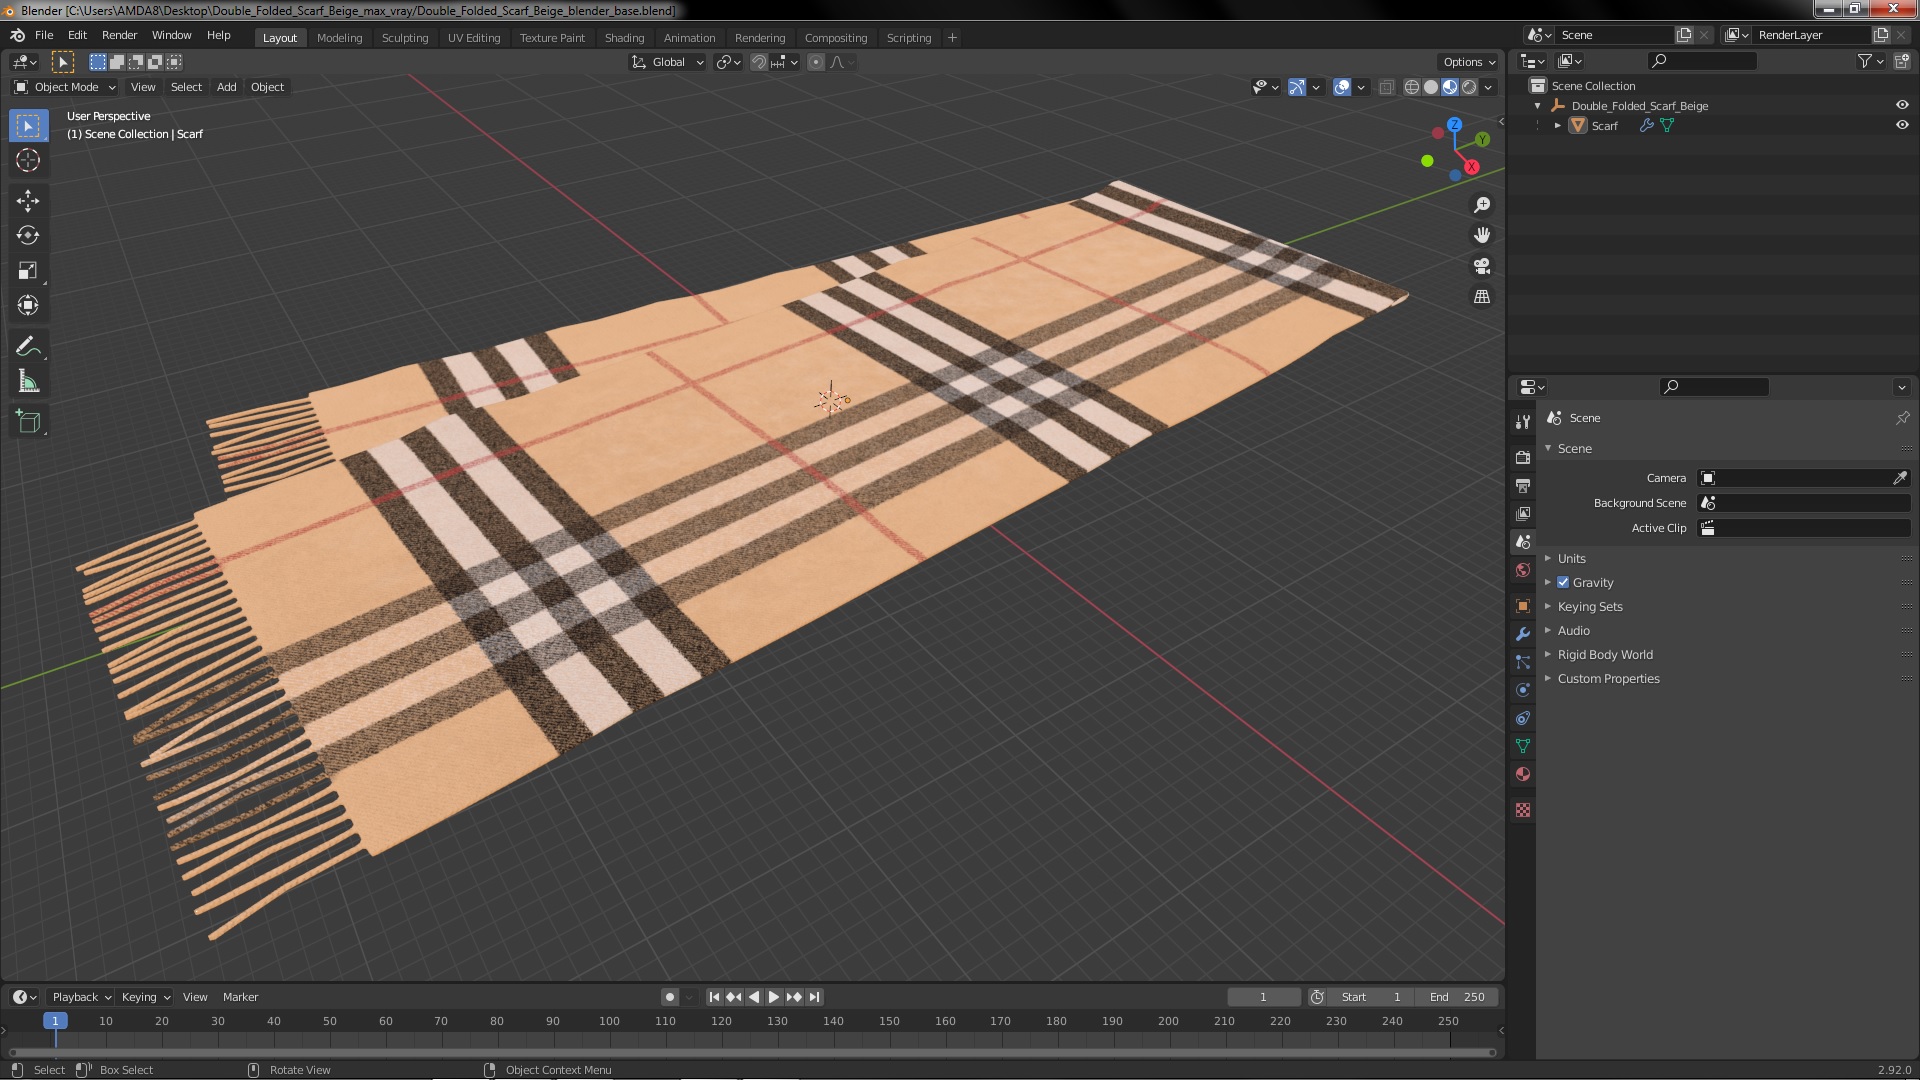This screenshot has height=1080, width=1920.
Task: Switch to the UV Editing workspace tab
Action: coord(473,38)
